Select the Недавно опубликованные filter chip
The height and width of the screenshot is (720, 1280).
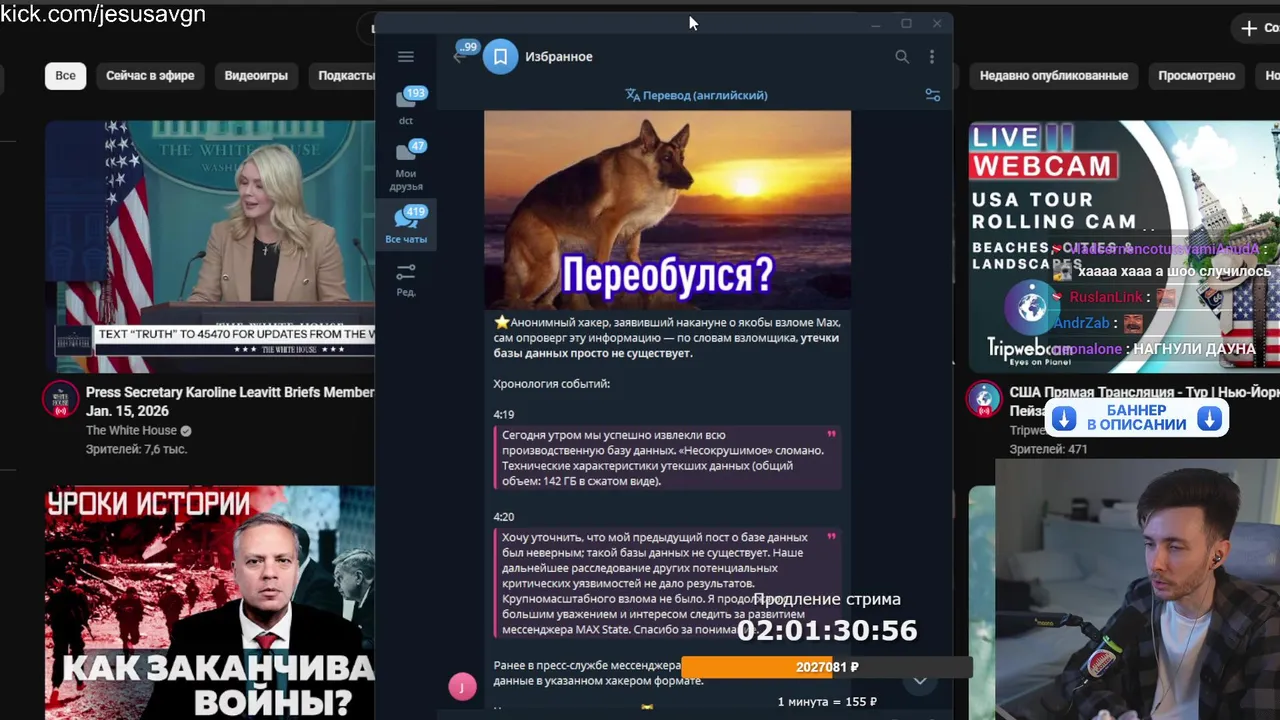1054,76
